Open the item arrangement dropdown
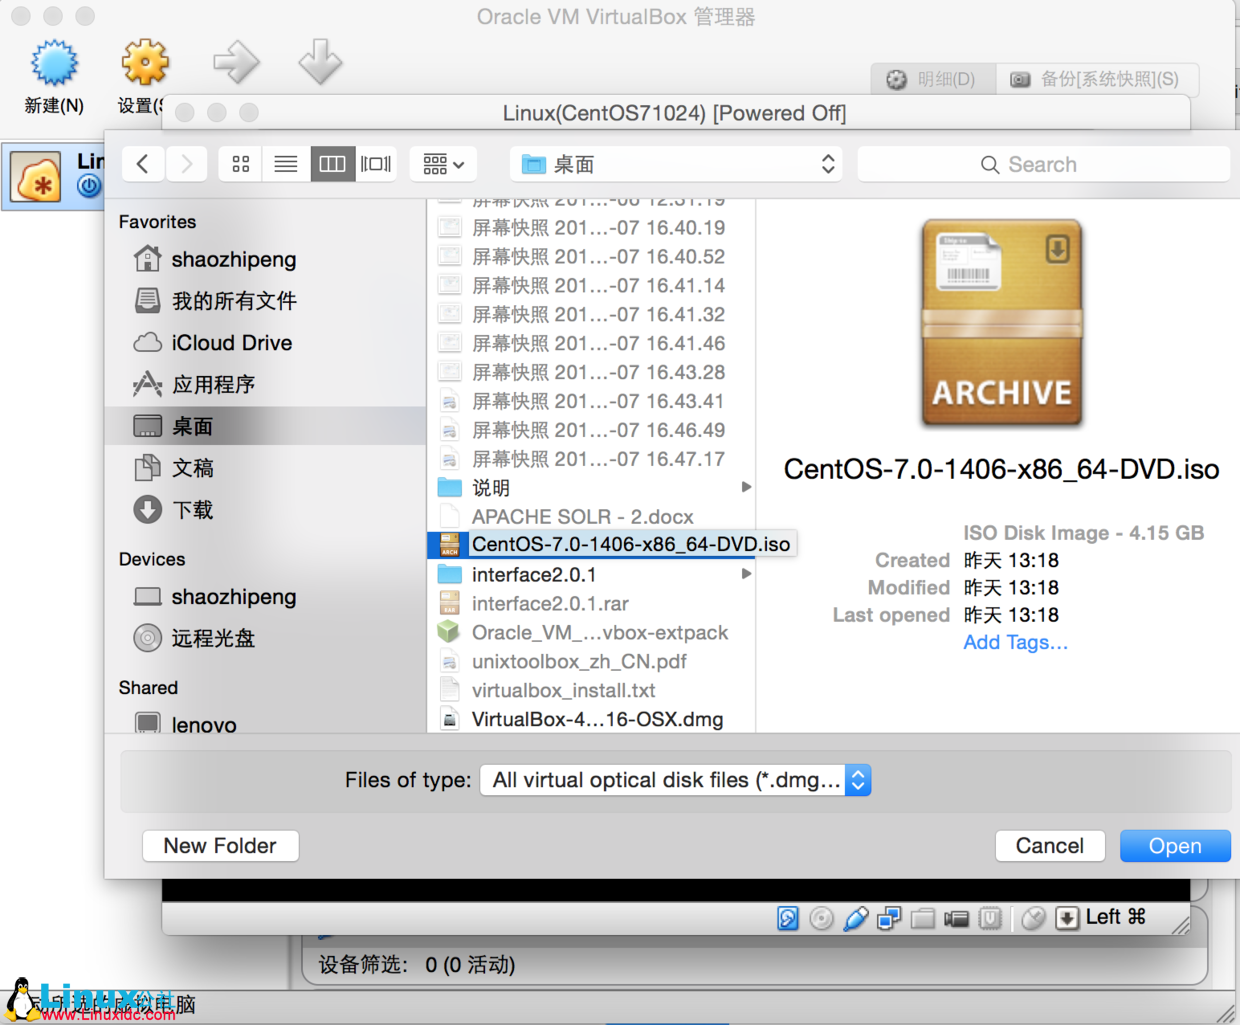 [443, 164]
